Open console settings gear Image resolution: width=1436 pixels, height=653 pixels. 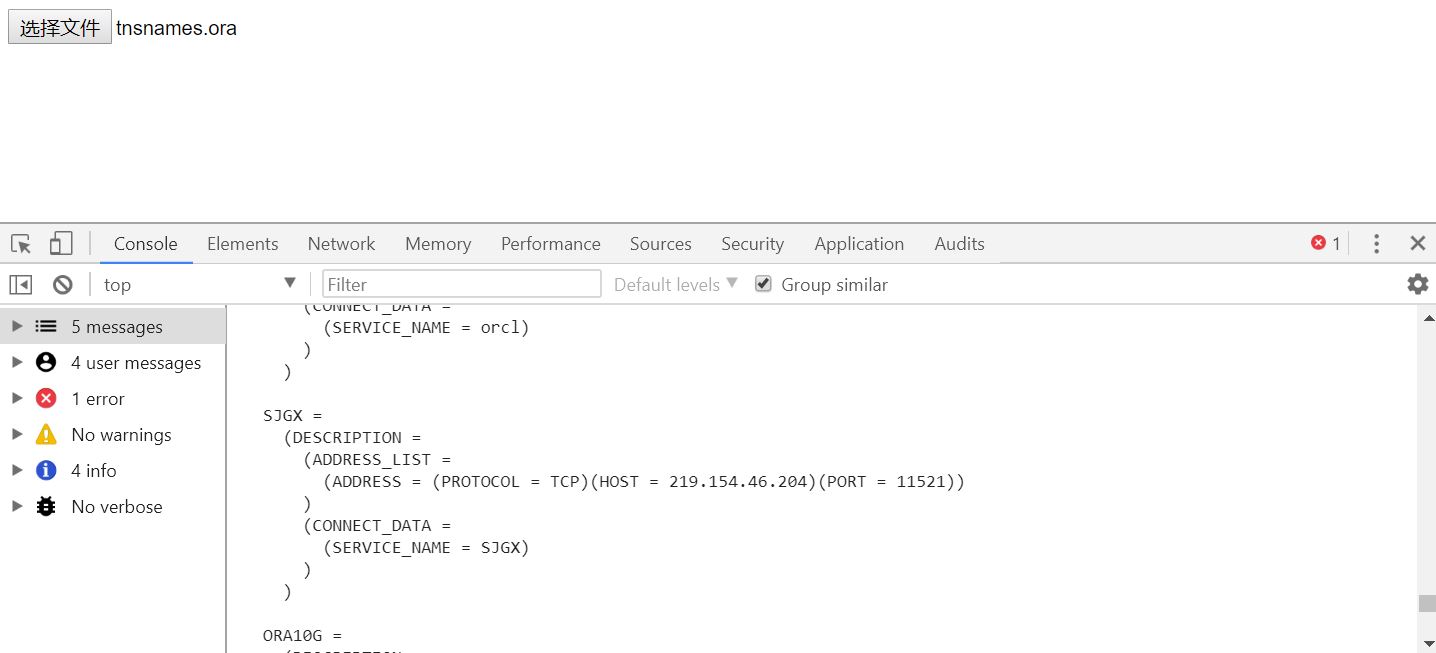point(1417,284)
